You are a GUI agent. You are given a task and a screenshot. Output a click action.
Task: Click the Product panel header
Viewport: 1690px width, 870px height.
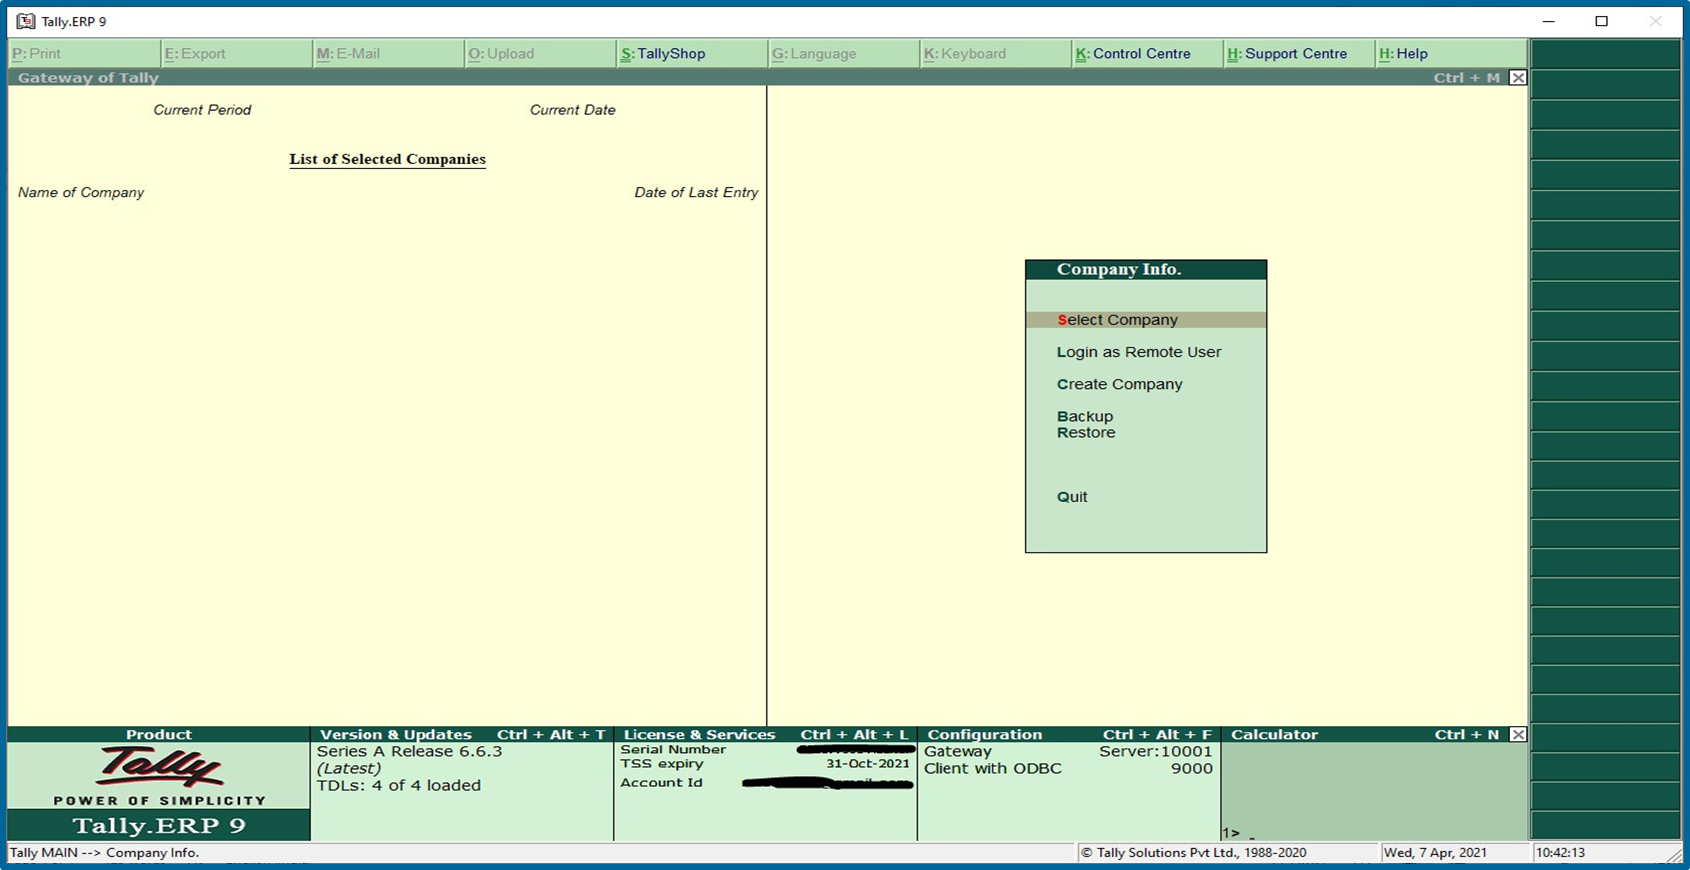pyautogui.click(x=159, y=735)
